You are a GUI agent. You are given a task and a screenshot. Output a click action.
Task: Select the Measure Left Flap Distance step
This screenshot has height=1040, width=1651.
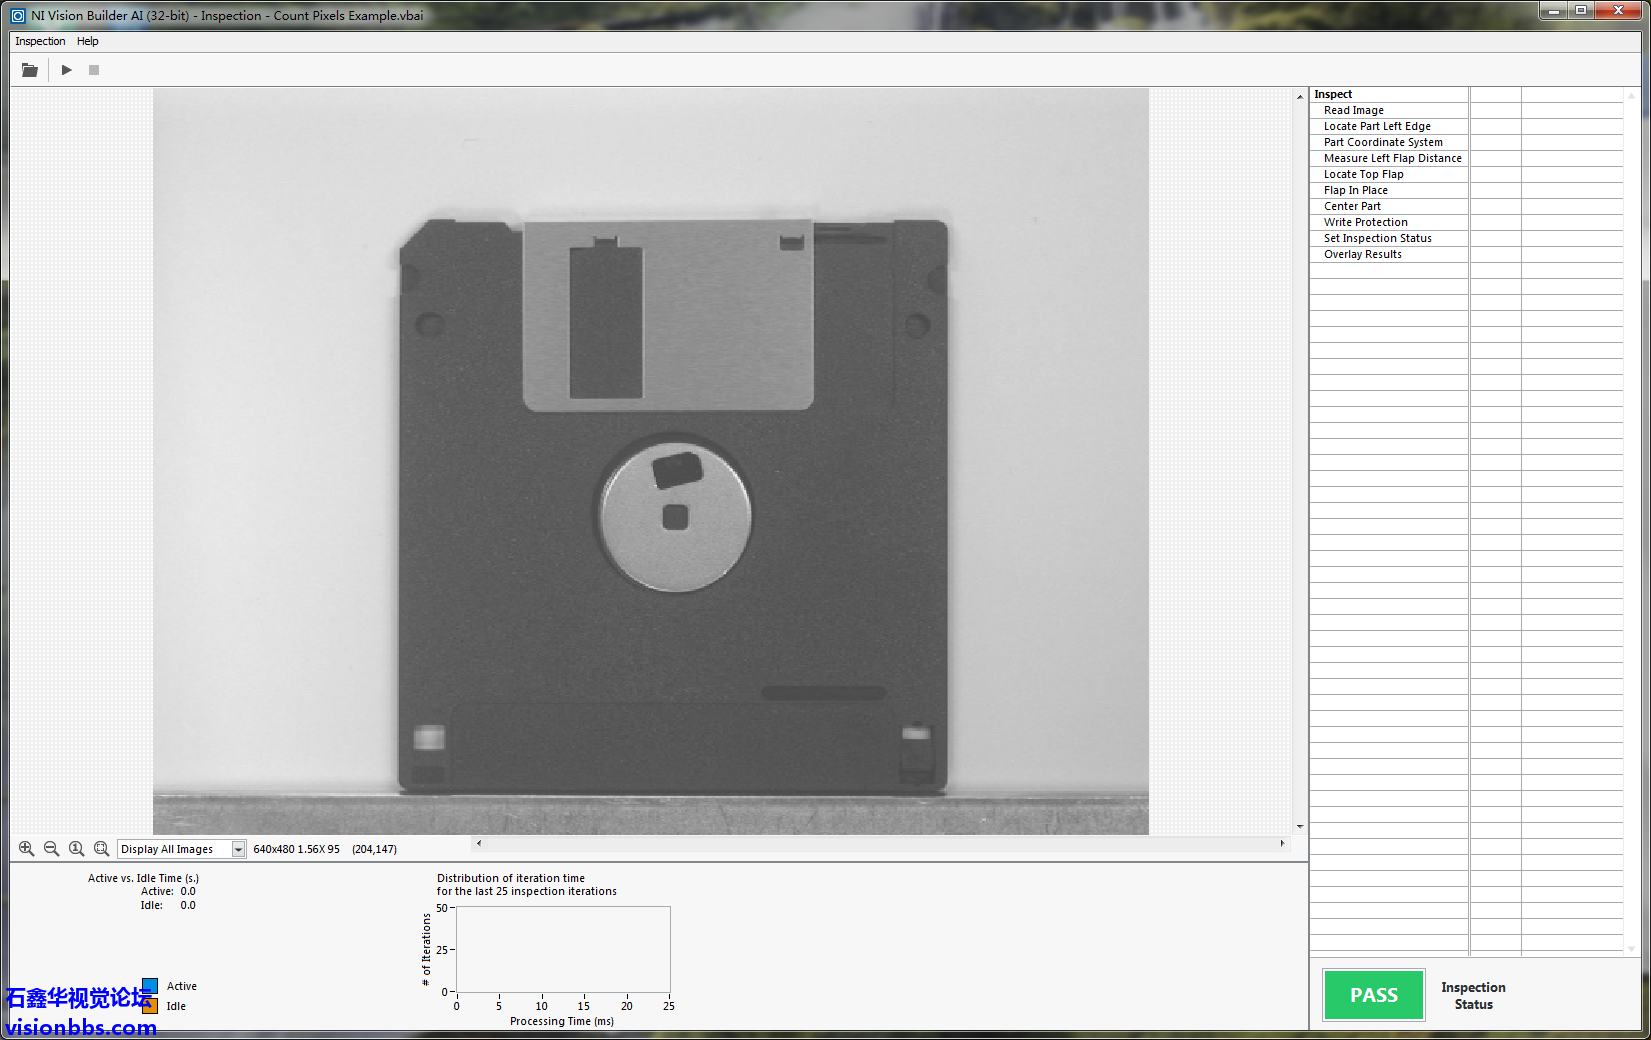[x=1392, y=158]
